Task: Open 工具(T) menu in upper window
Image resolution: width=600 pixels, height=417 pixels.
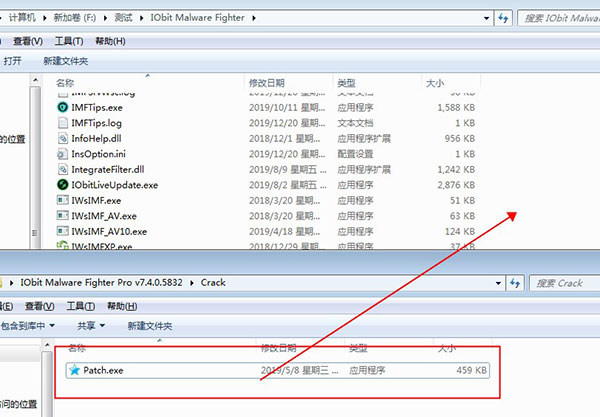Action: point(69,41)
